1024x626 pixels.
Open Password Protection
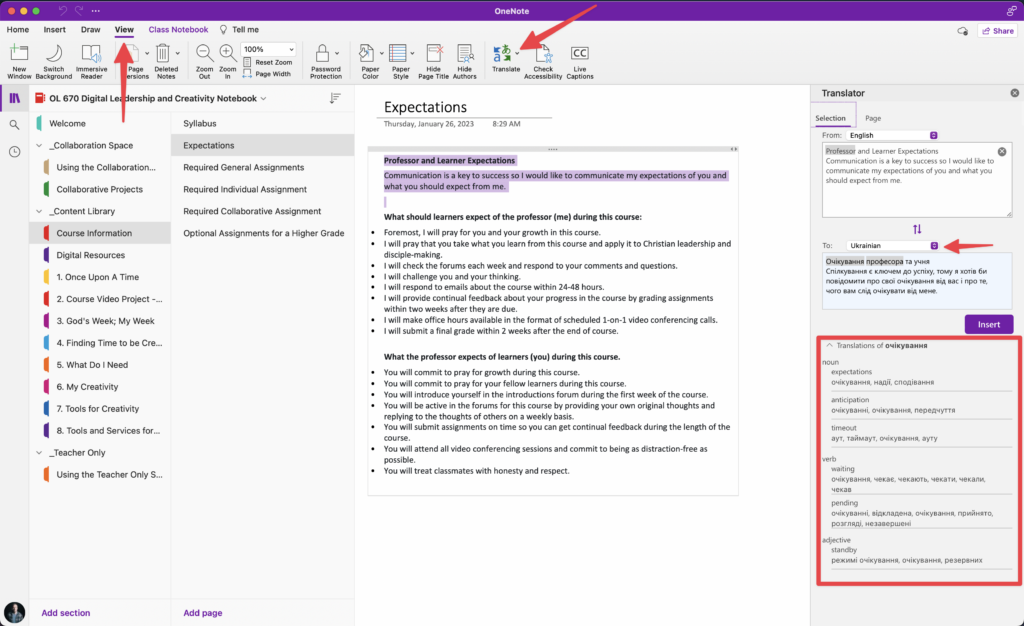(325, 62)
